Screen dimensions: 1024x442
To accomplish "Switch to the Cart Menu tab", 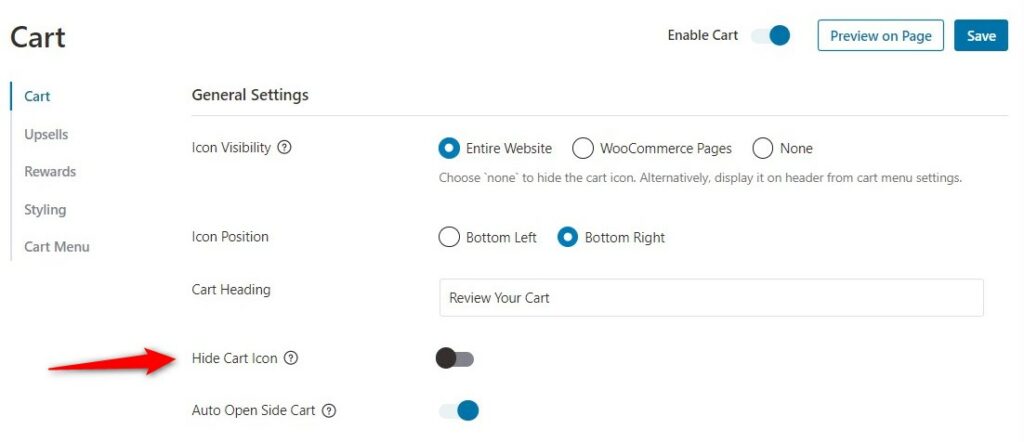I will click(57, 247).
